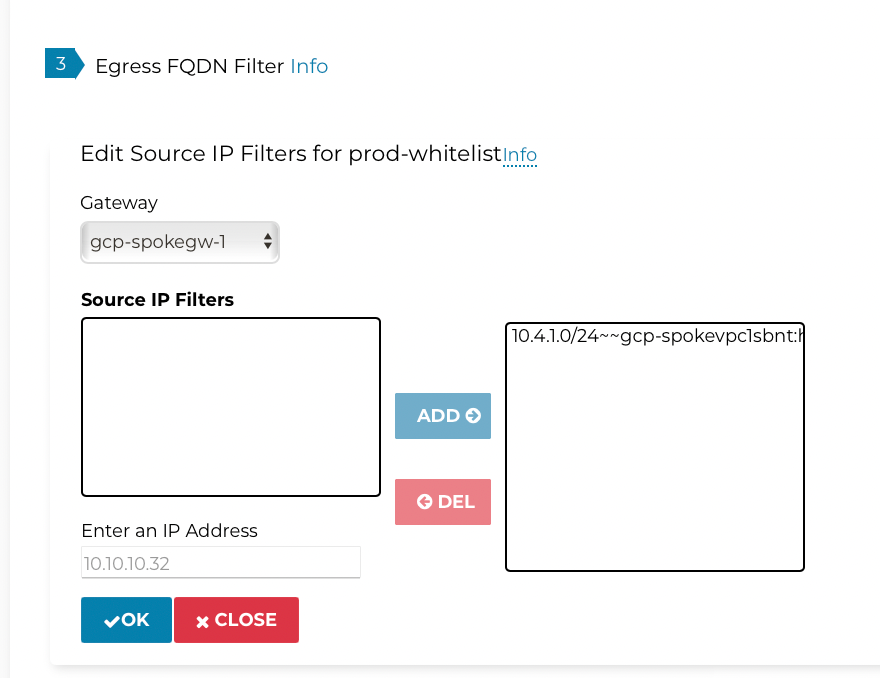
Task: Open Info link next to prod-whitelist
Action: click(520, 155)
